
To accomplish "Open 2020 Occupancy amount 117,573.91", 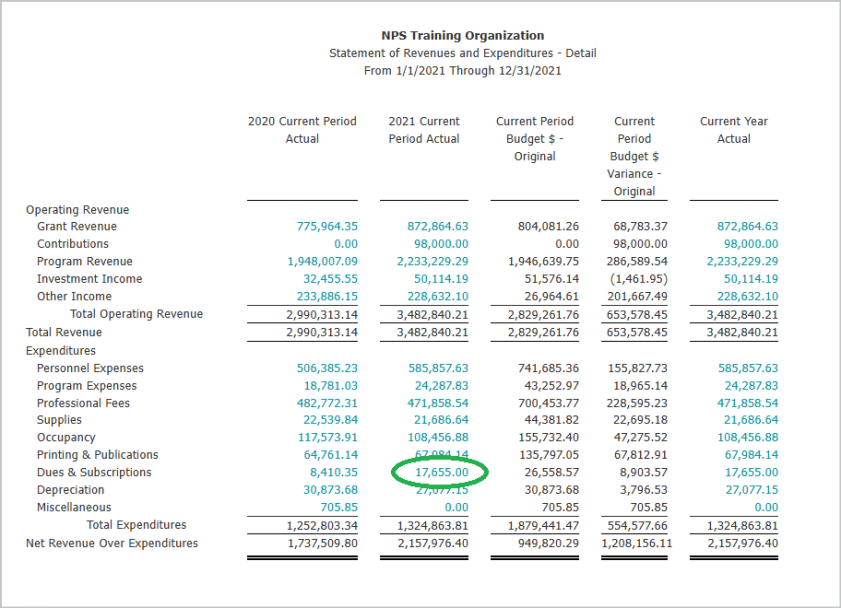I will 327,438.
